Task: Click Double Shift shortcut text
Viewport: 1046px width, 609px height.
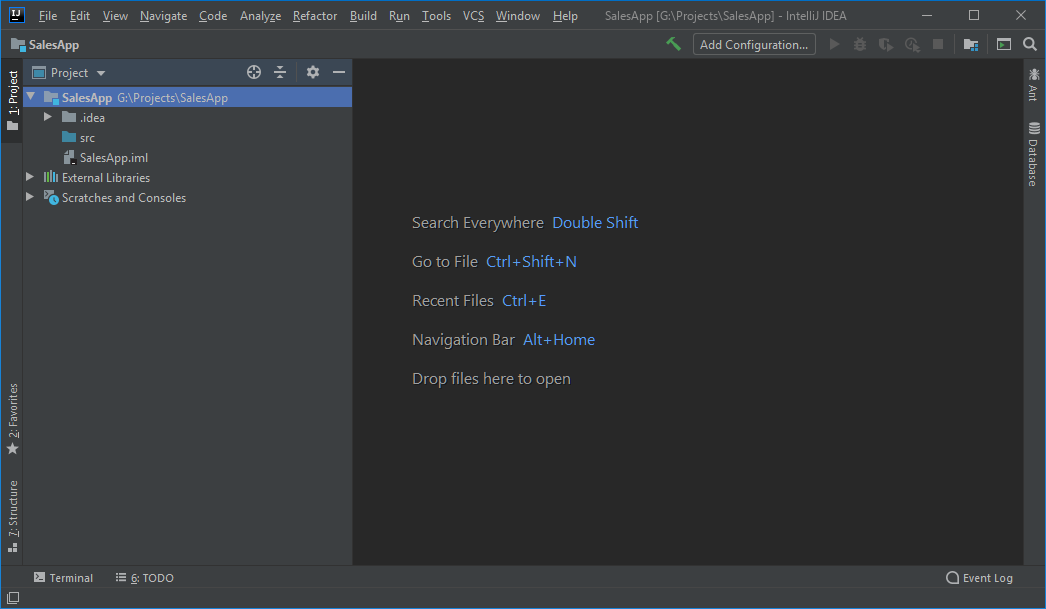Action: (x=595, y=223)
